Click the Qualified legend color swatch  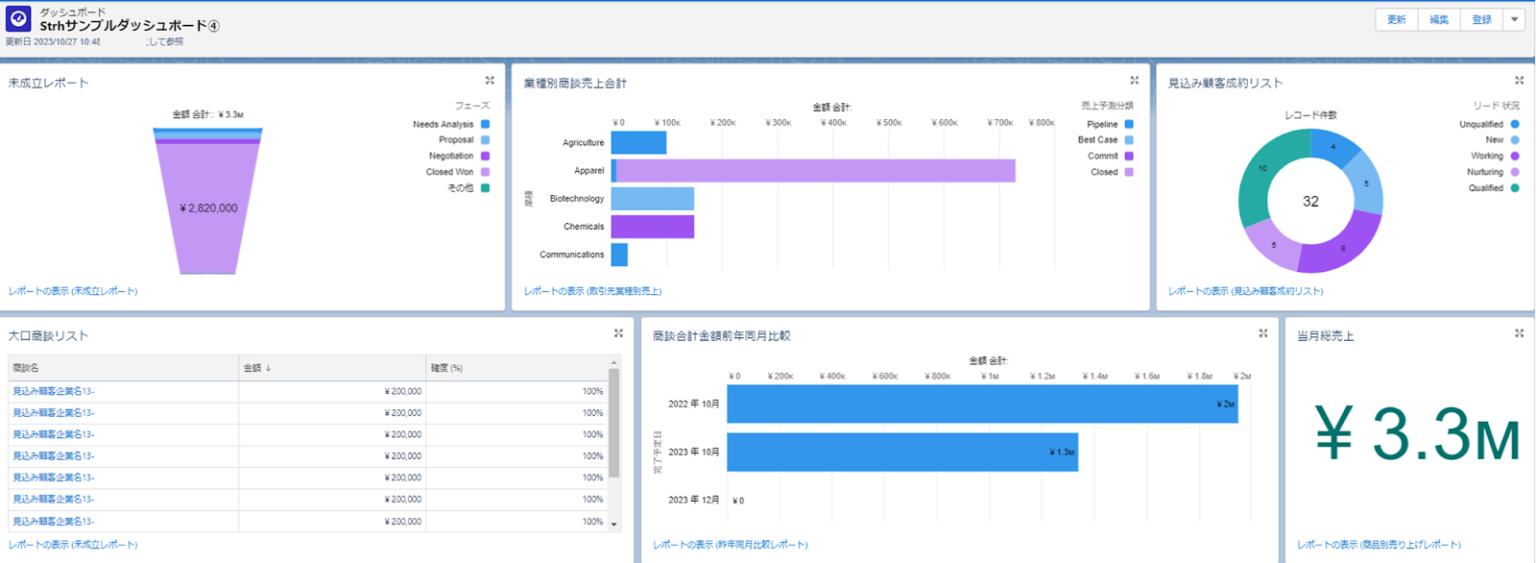coord(1515,188)
